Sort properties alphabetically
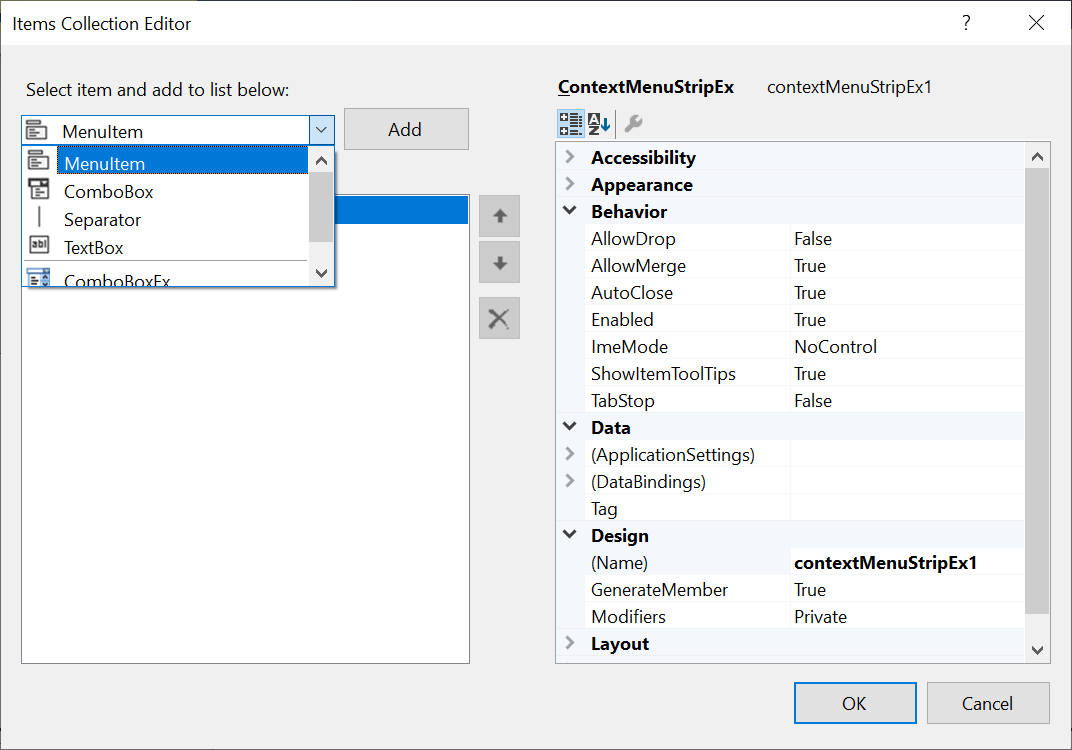The width and height of the screenshot is (1072, 750). [597, 123]
